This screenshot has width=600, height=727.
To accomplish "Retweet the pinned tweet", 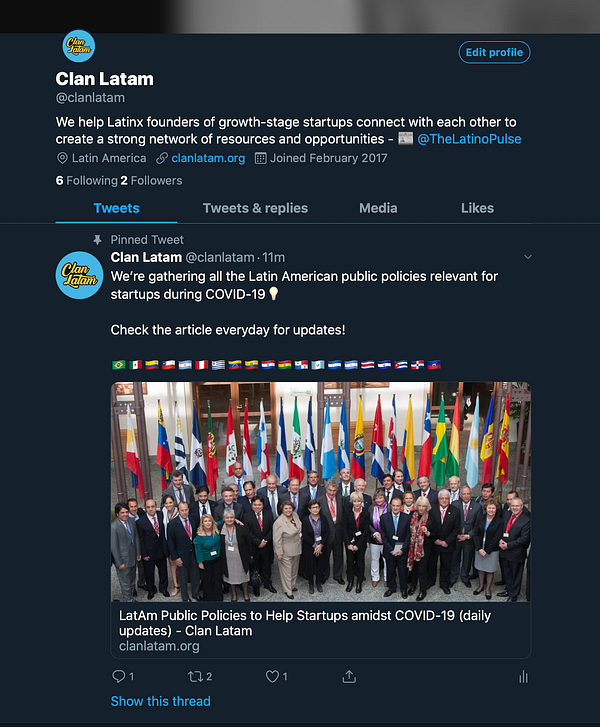I will pyautogui.click(x=195, y=677).
